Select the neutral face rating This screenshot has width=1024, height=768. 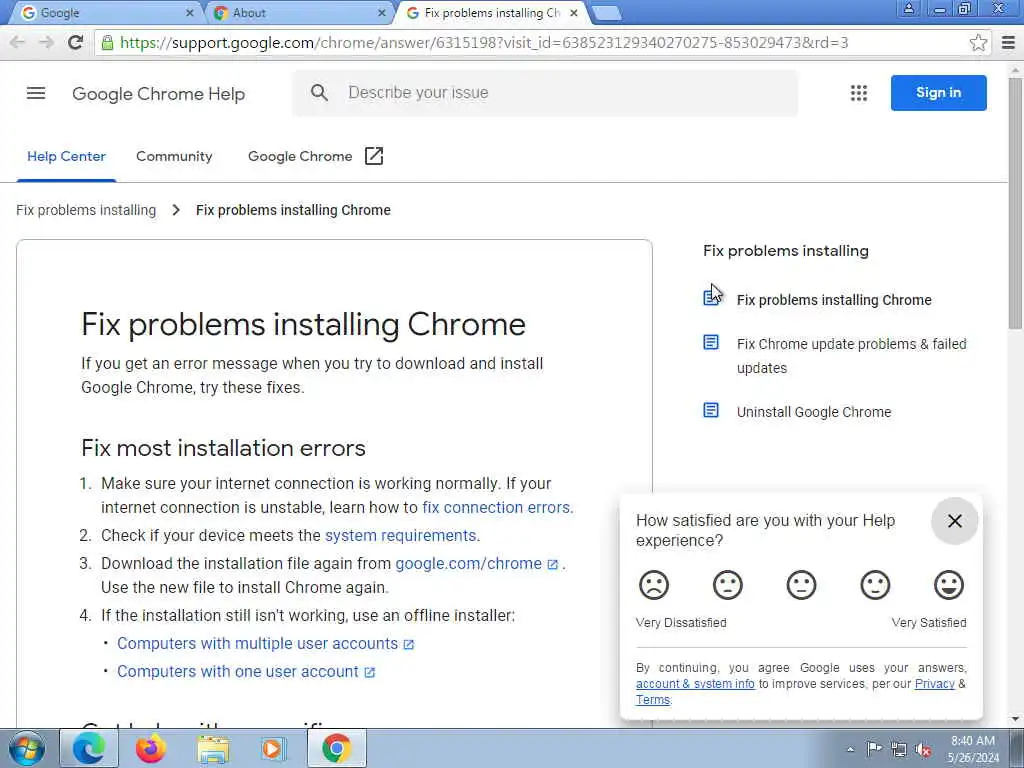click(801, 584)
